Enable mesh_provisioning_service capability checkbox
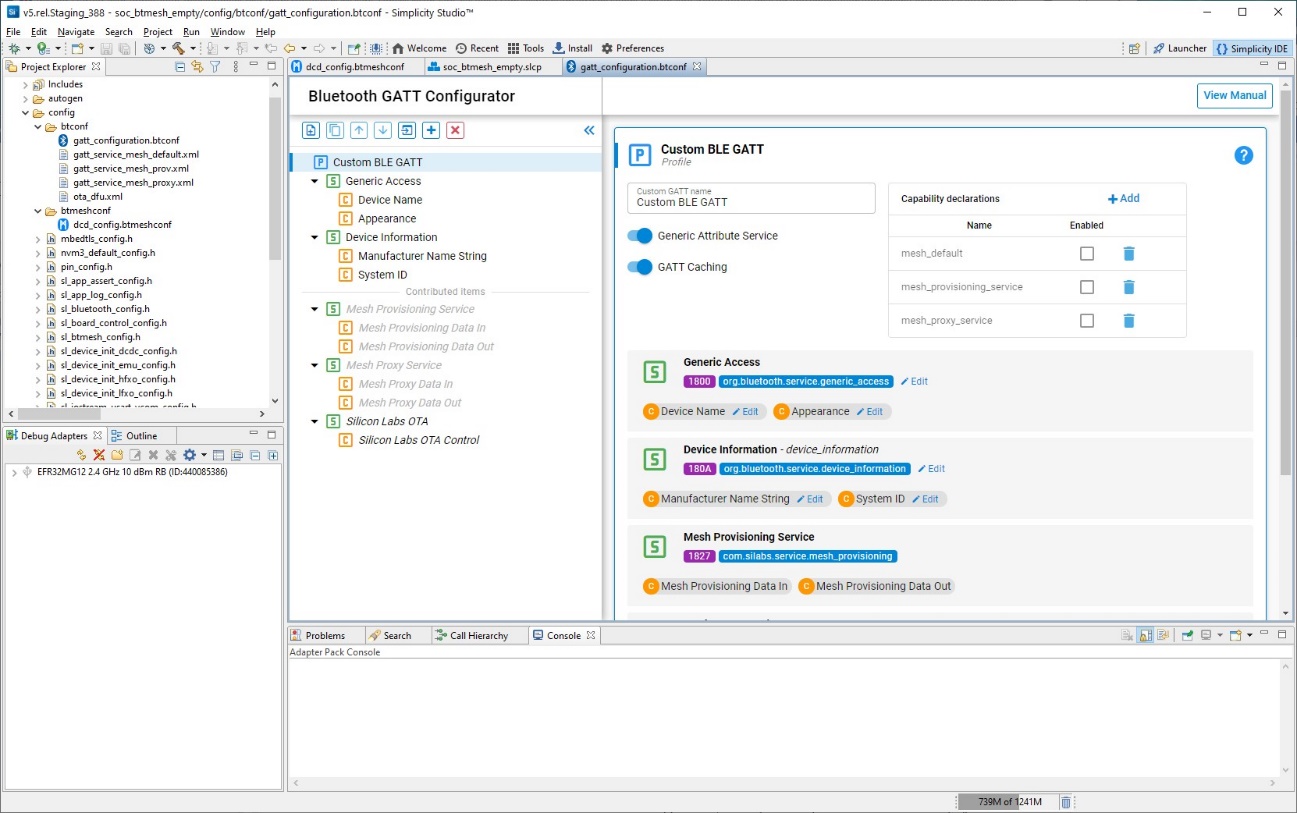The width and height of the screenshot is (1297, 813). point(1087,287)
